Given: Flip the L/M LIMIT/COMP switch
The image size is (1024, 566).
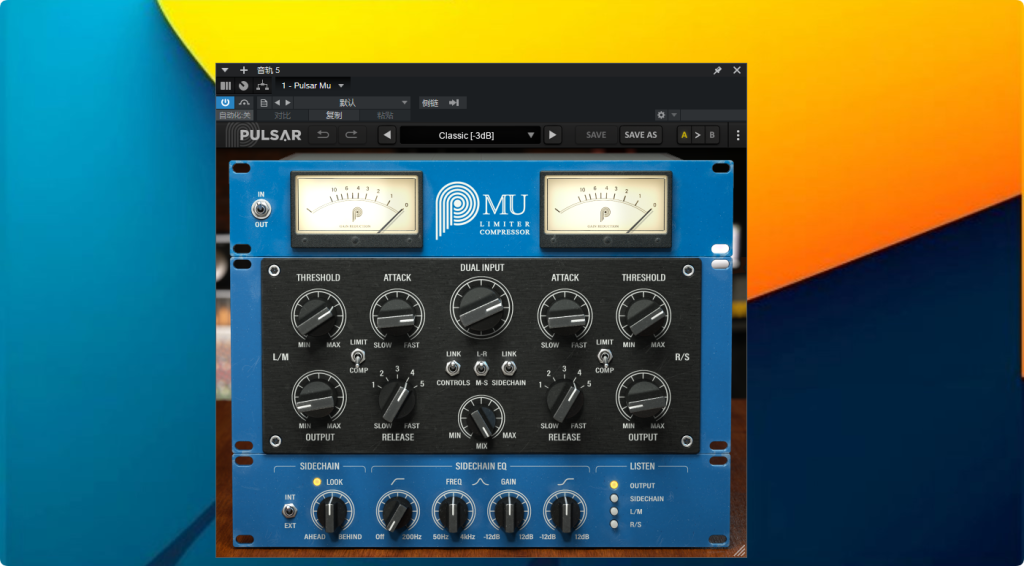Looking at the screenshot, I should [359, 356].
